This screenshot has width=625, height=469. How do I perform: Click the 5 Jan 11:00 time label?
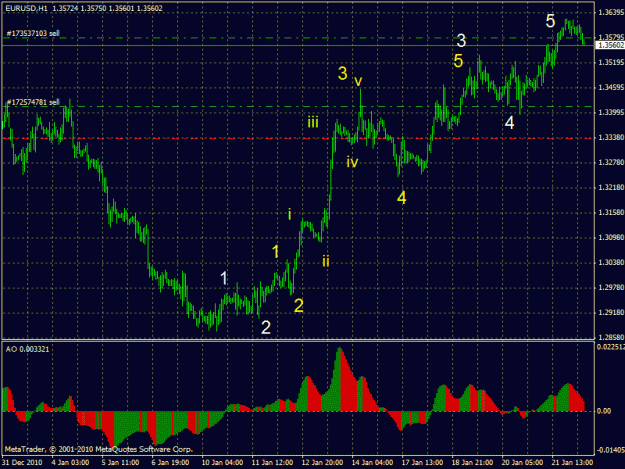point(120,463)
